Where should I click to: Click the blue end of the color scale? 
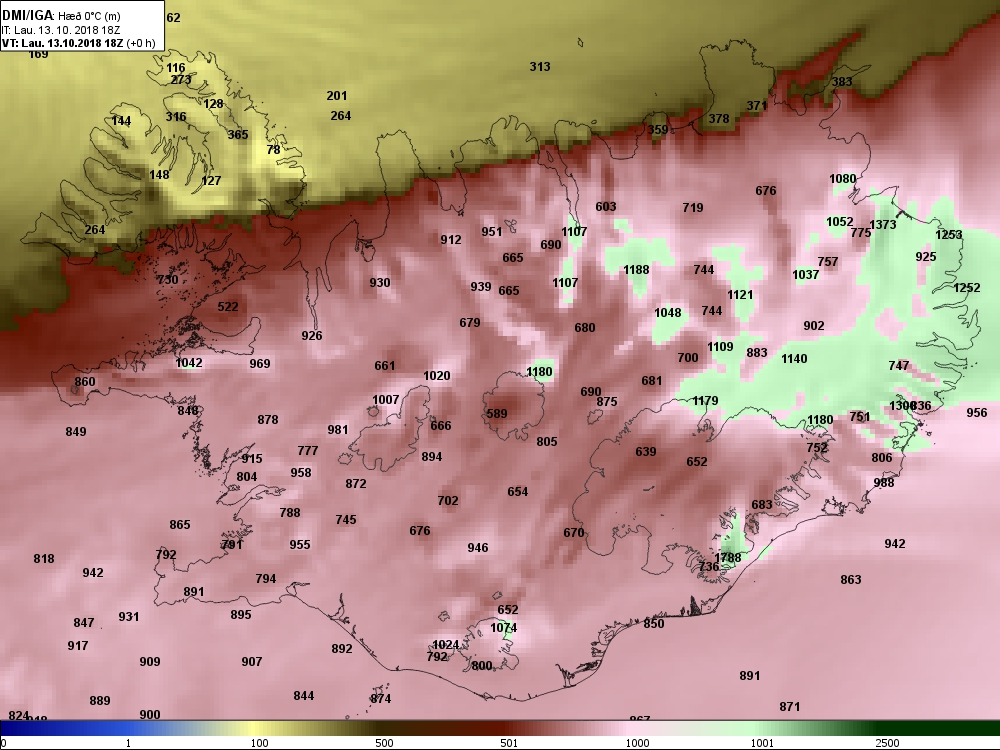pyautogui.click(x=38, y=728)
